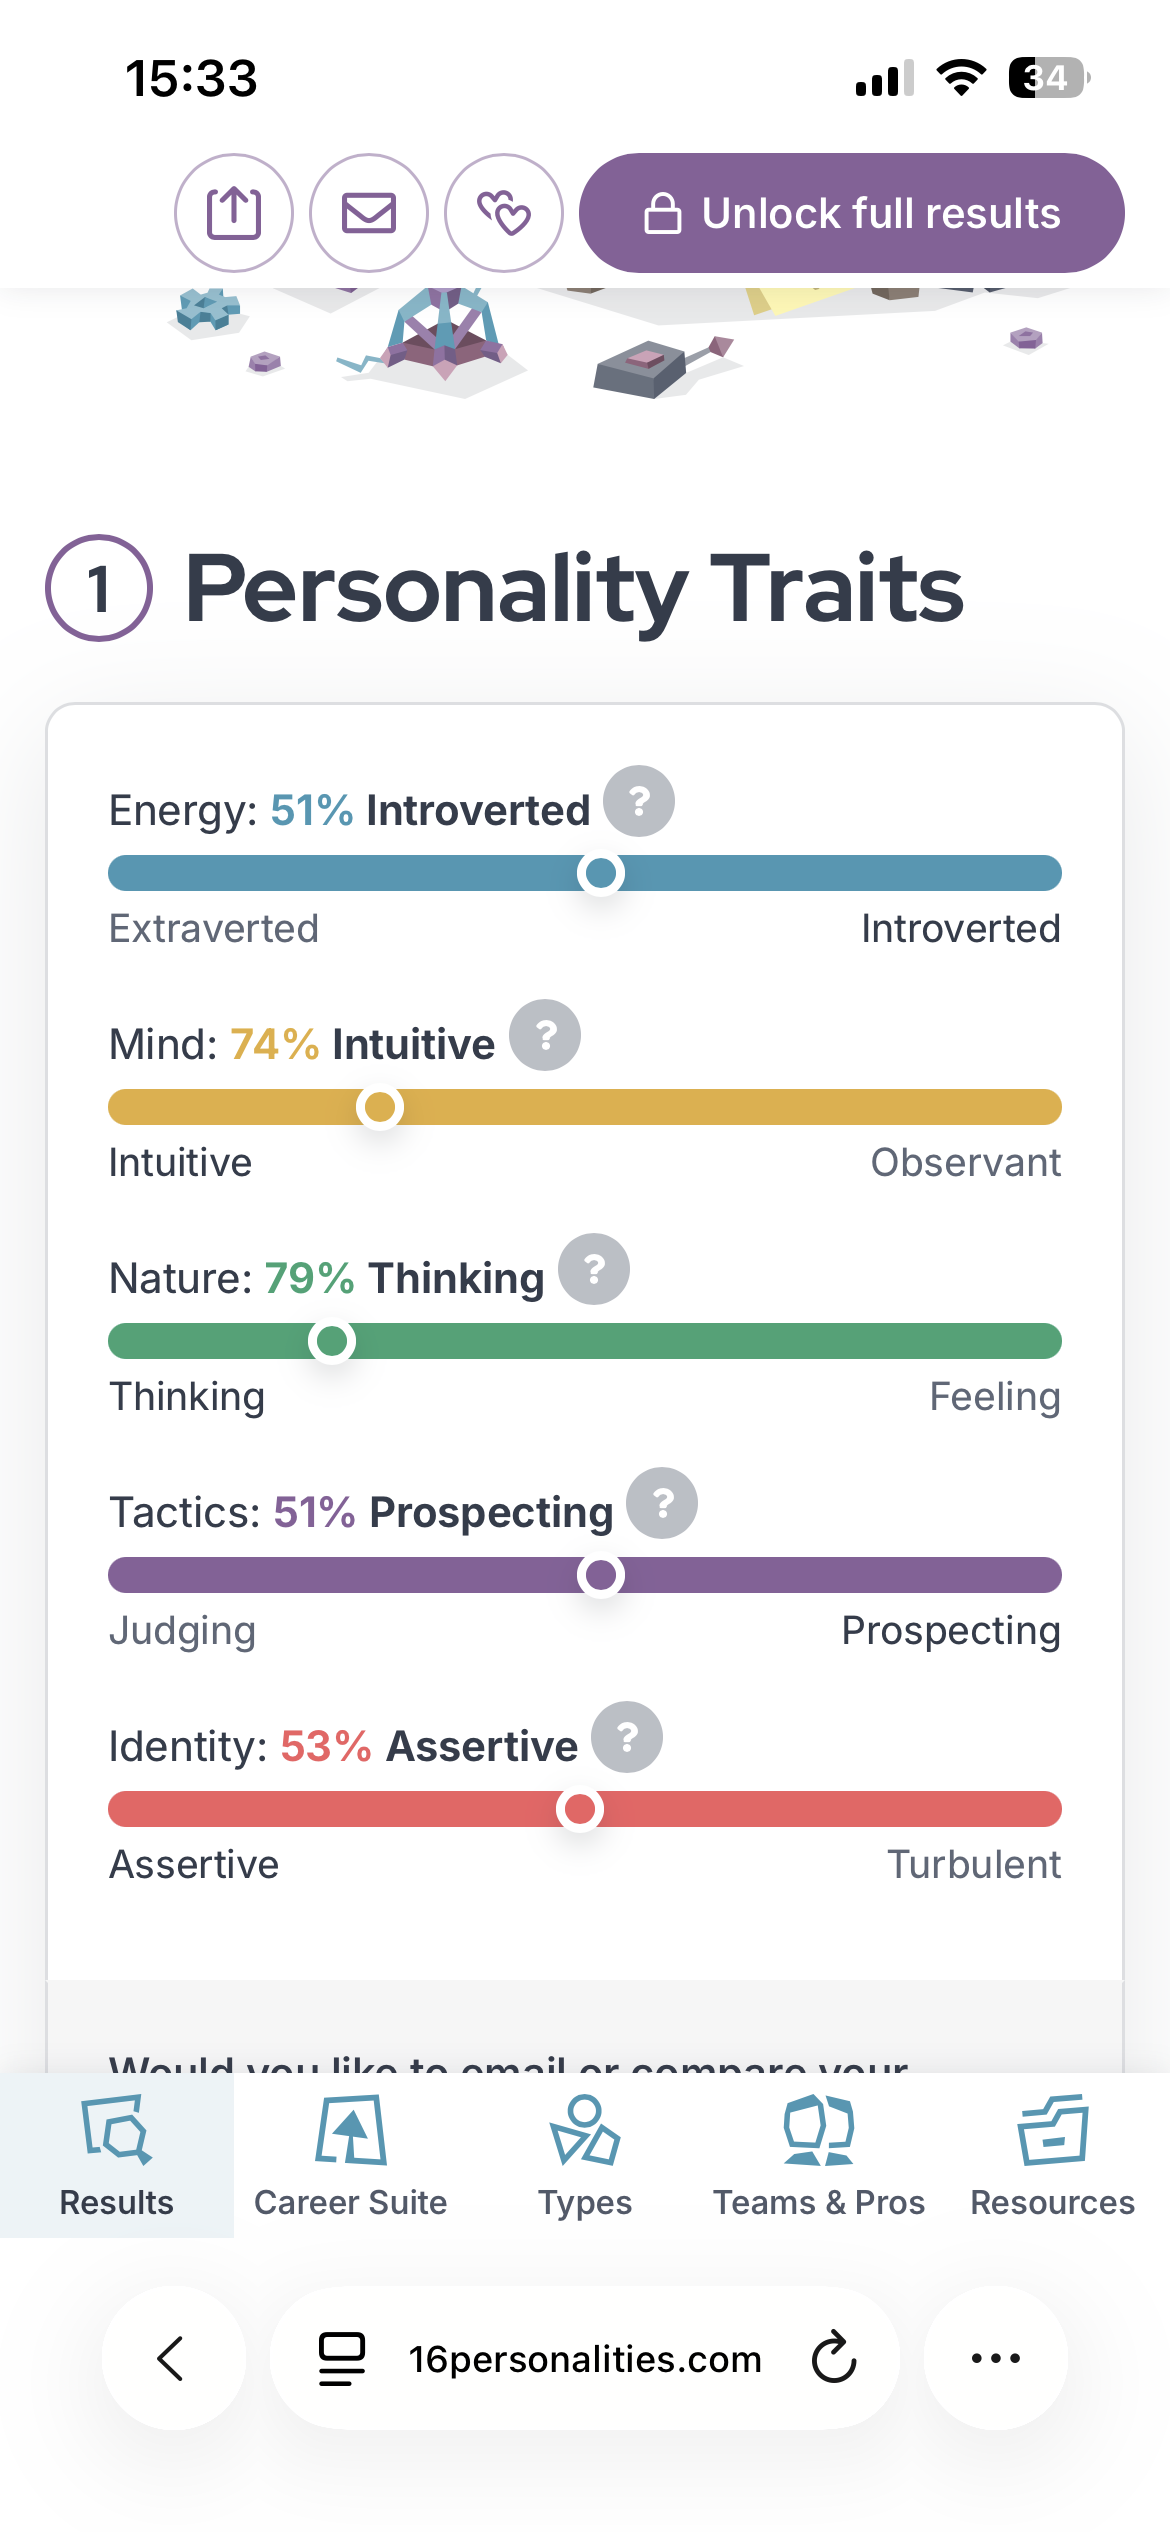This screenshot has width=1170, height=2532.
Task: Open the Teams & Pros tab
Action: (x=819, y=2156)
